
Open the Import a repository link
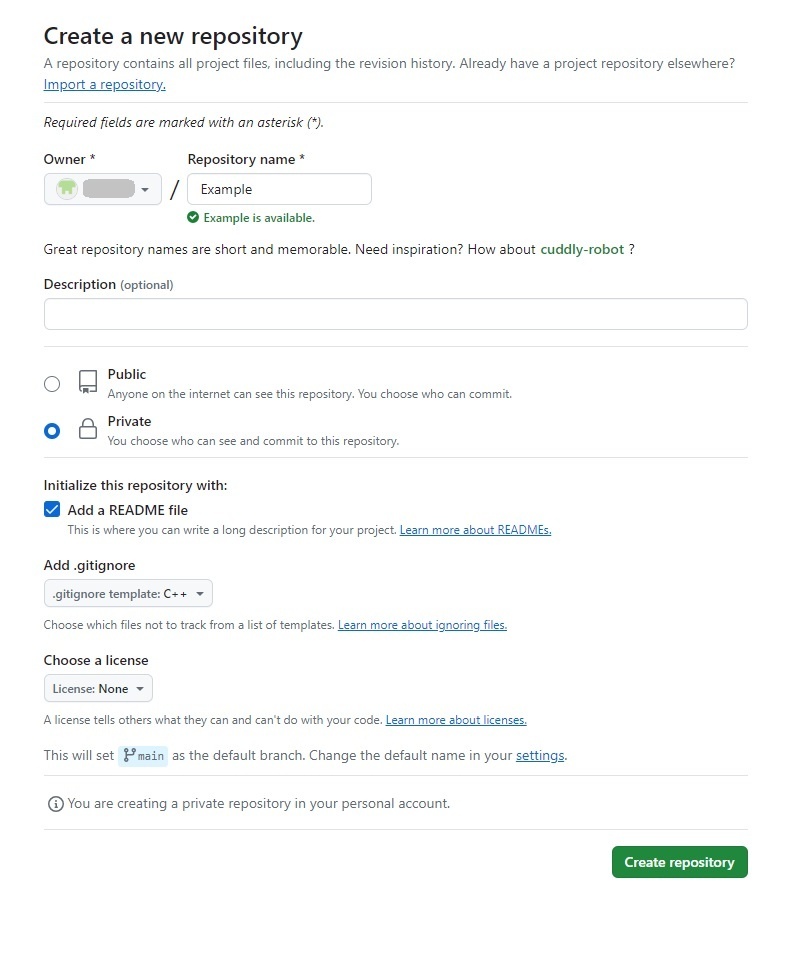click(x=104, y=84)
